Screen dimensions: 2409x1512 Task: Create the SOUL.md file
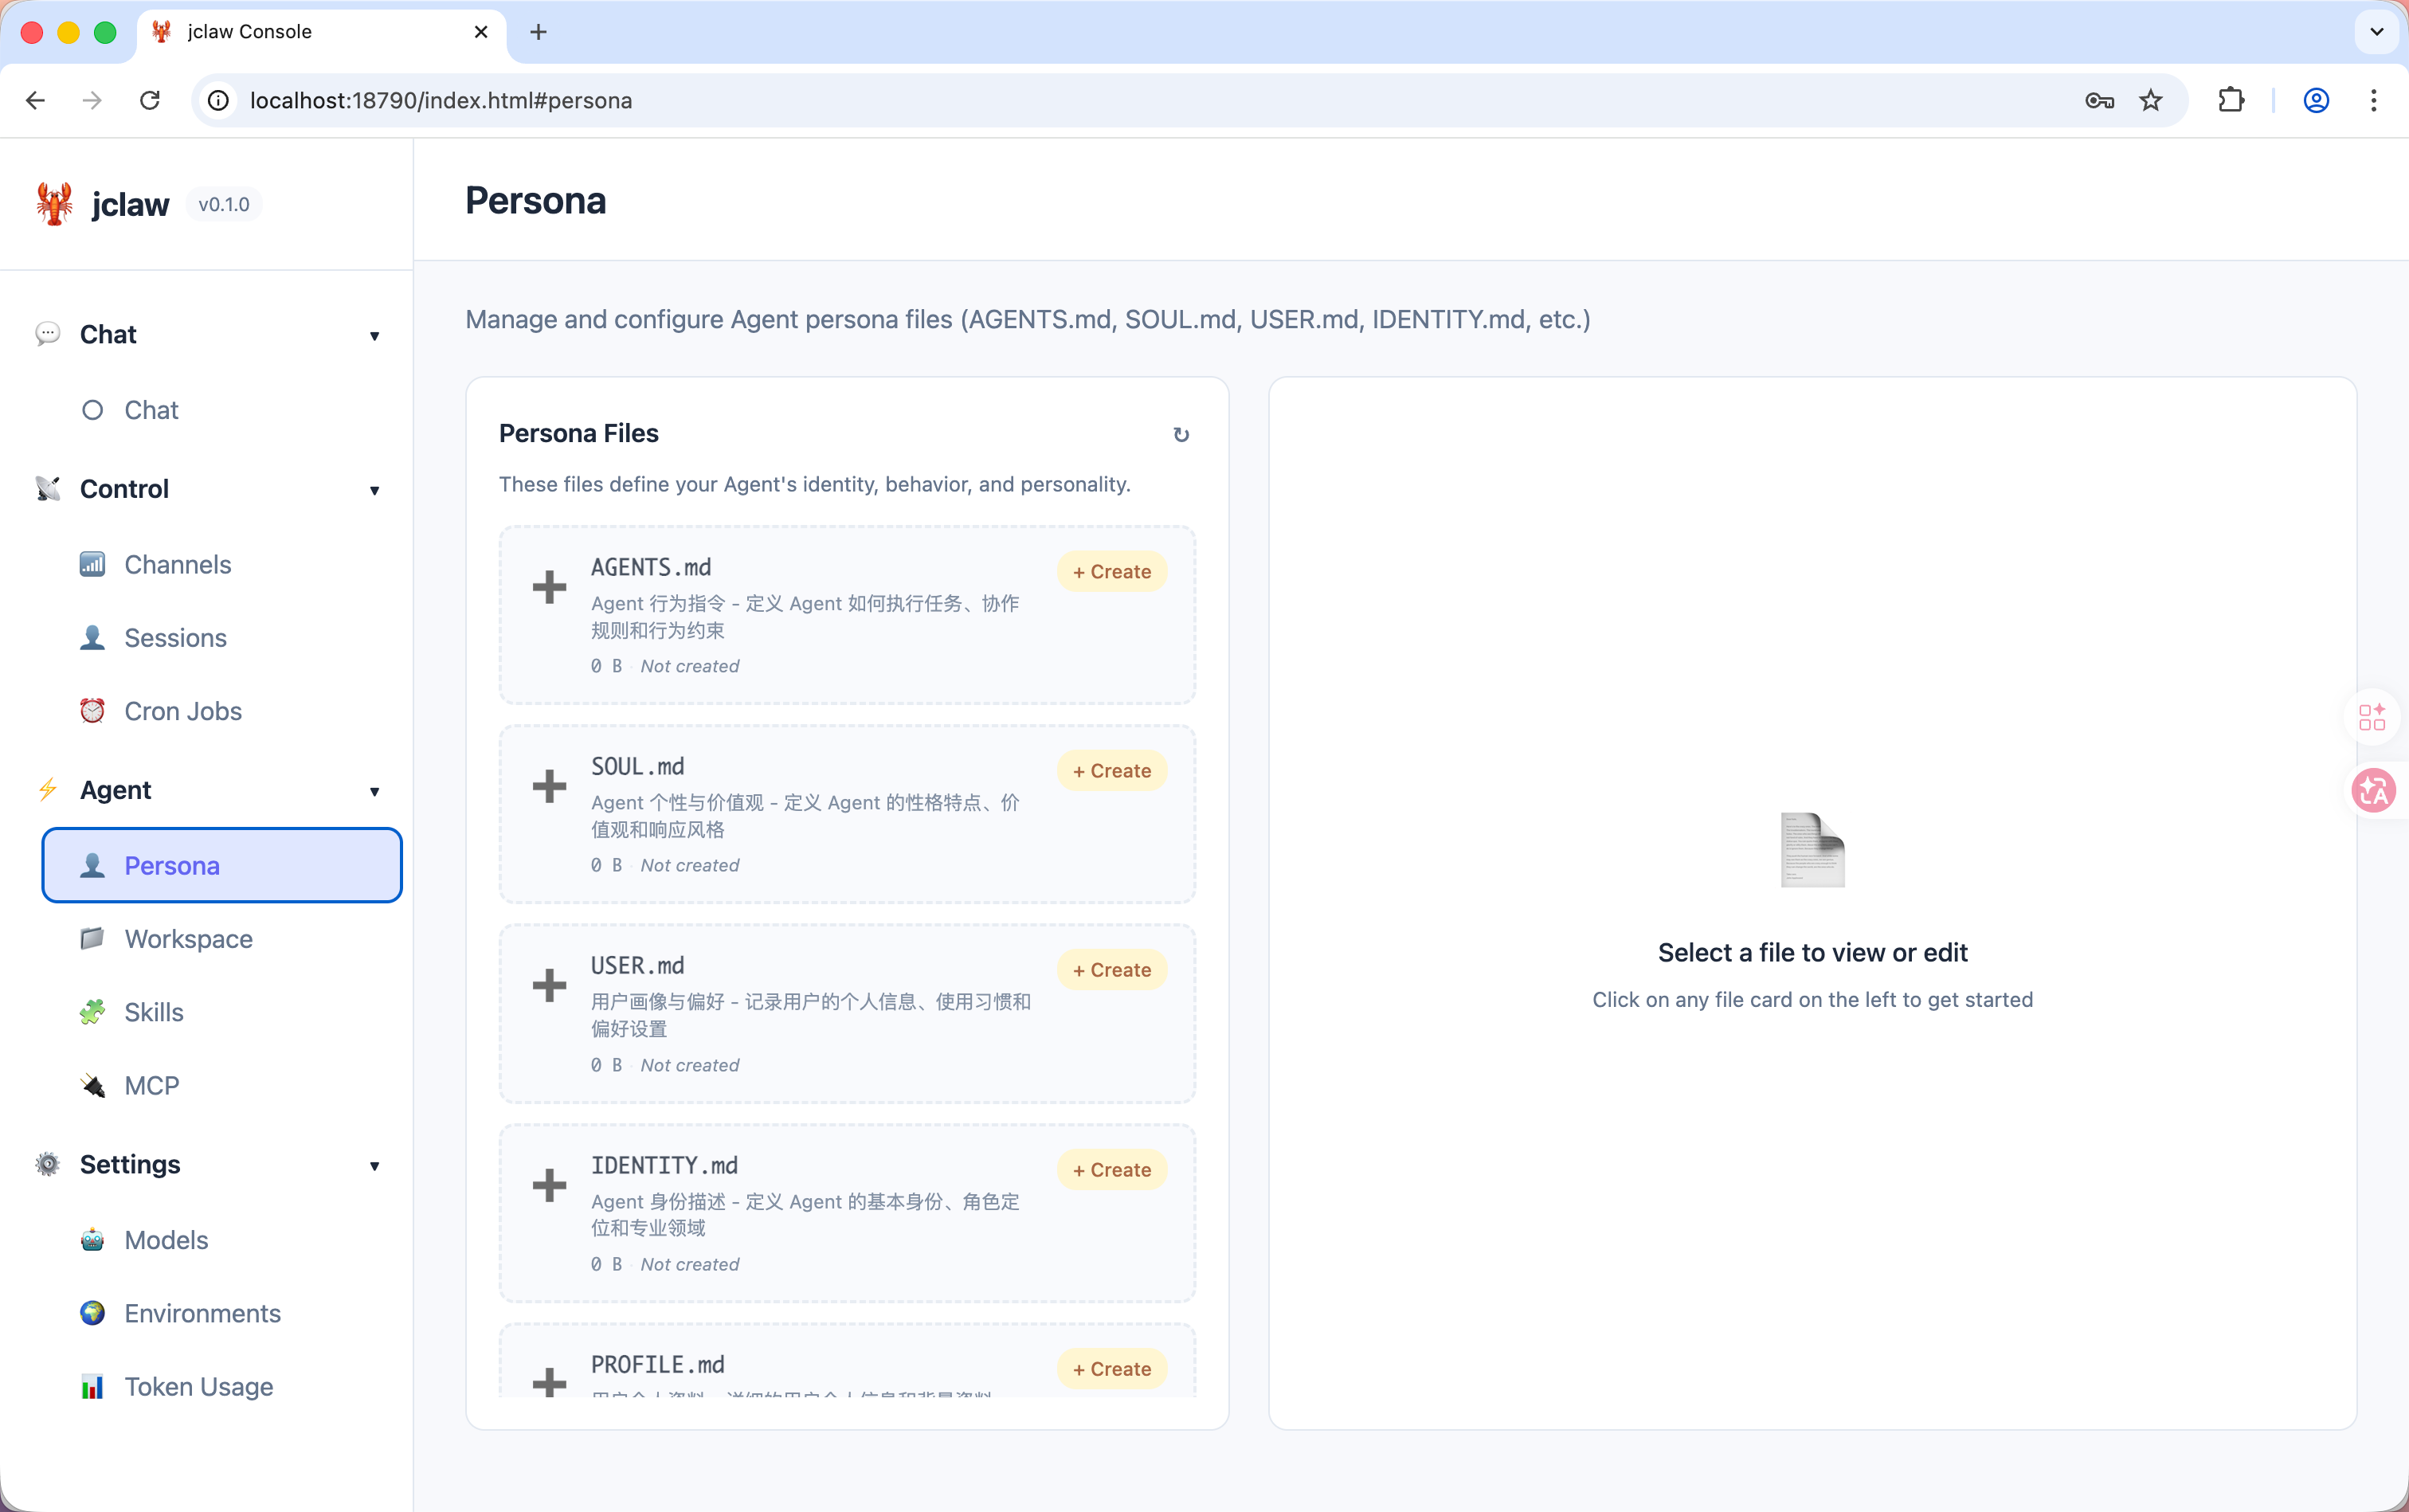tap(1112, 771)
